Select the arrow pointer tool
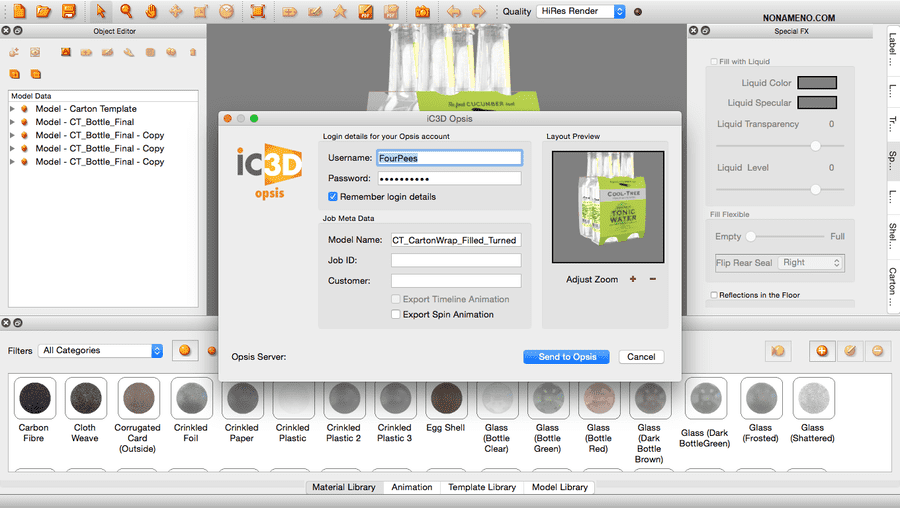The image size is (900, 508). pos(101,12)
